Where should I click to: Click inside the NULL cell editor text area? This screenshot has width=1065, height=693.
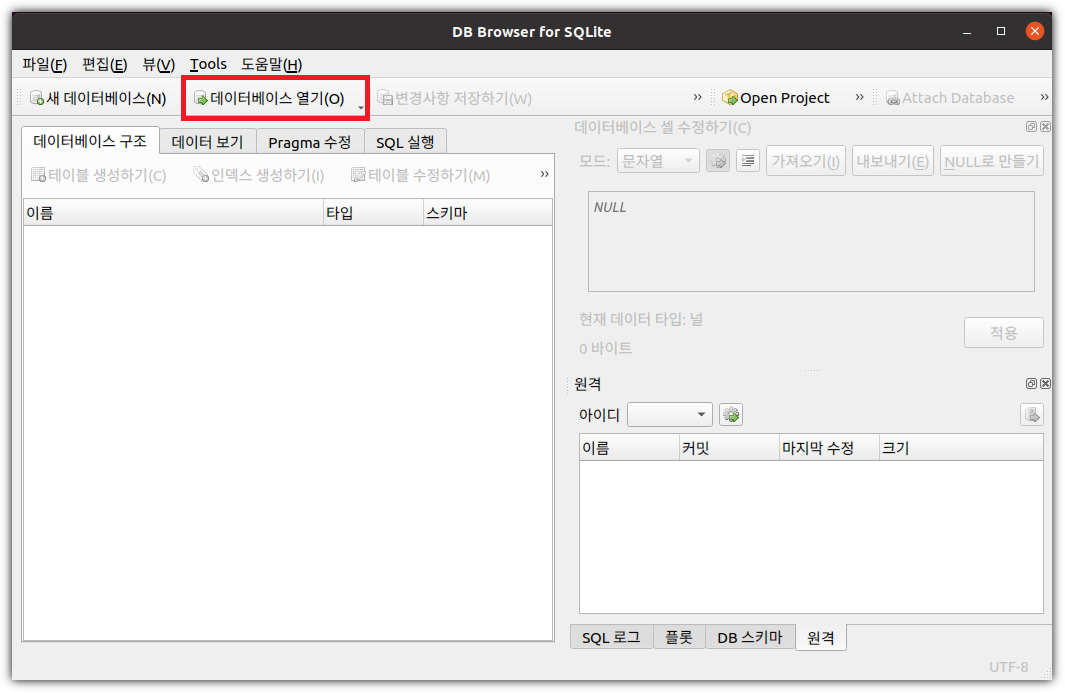pyautogui.click(x=811, y=241)
